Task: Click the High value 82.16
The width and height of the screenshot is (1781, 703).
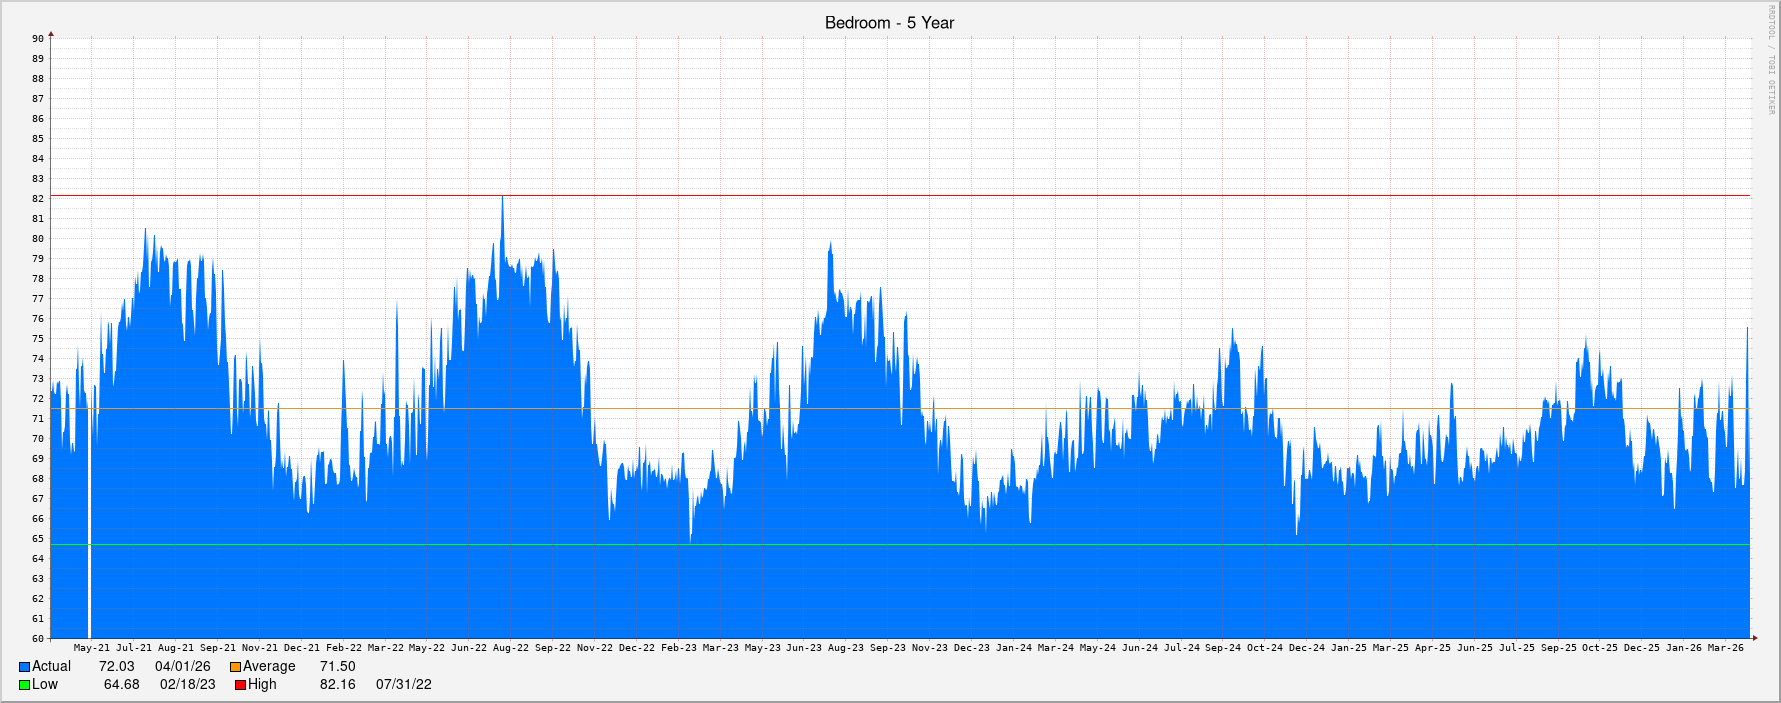Action: point(337,685)
